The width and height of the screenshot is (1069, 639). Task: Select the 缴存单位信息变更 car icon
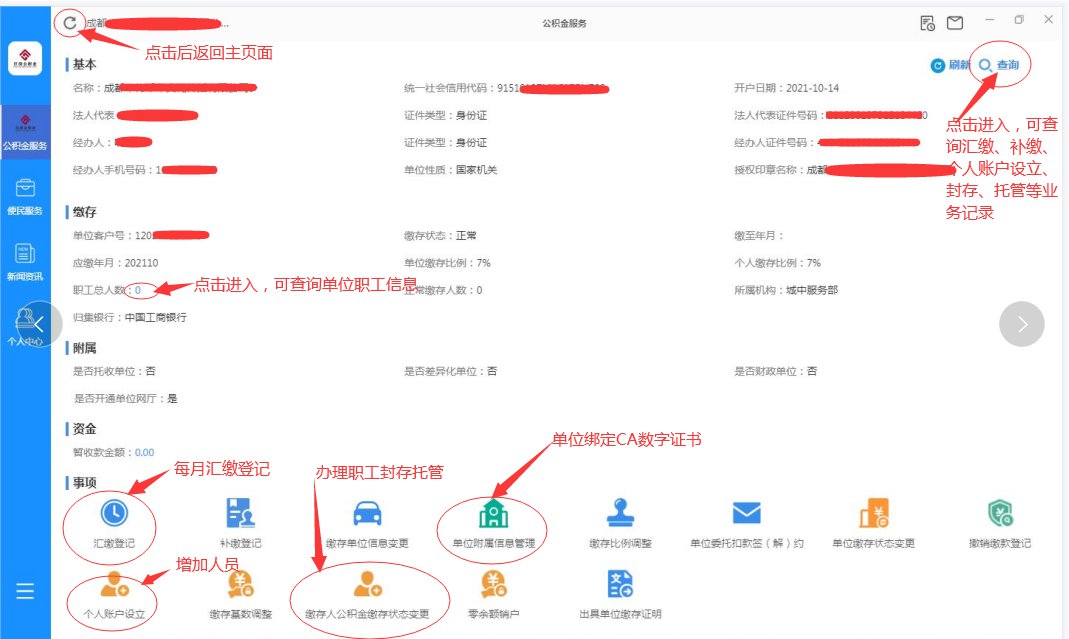pyautogui.click(x=367, y=513)
